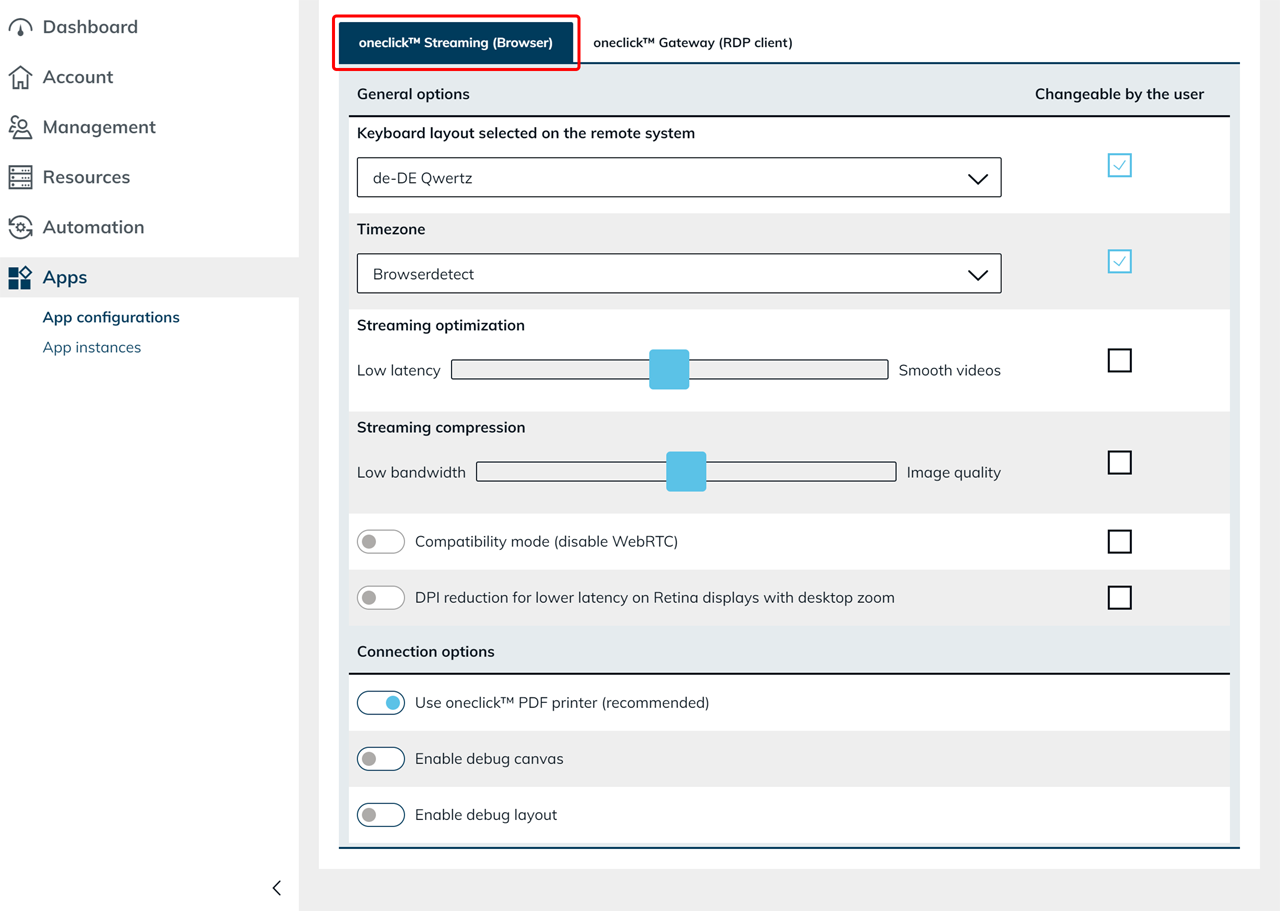The width and height of the screenshot is (1280, 911).
Task: Switch to oneclick Streaming (Browser) tab
Action: point(456,42)
